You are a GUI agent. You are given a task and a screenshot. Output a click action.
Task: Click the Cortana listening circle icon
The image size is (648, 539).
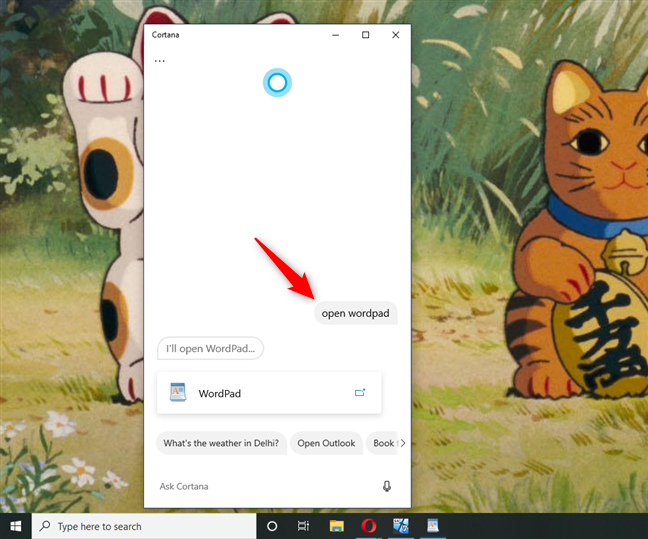point(277,83)
